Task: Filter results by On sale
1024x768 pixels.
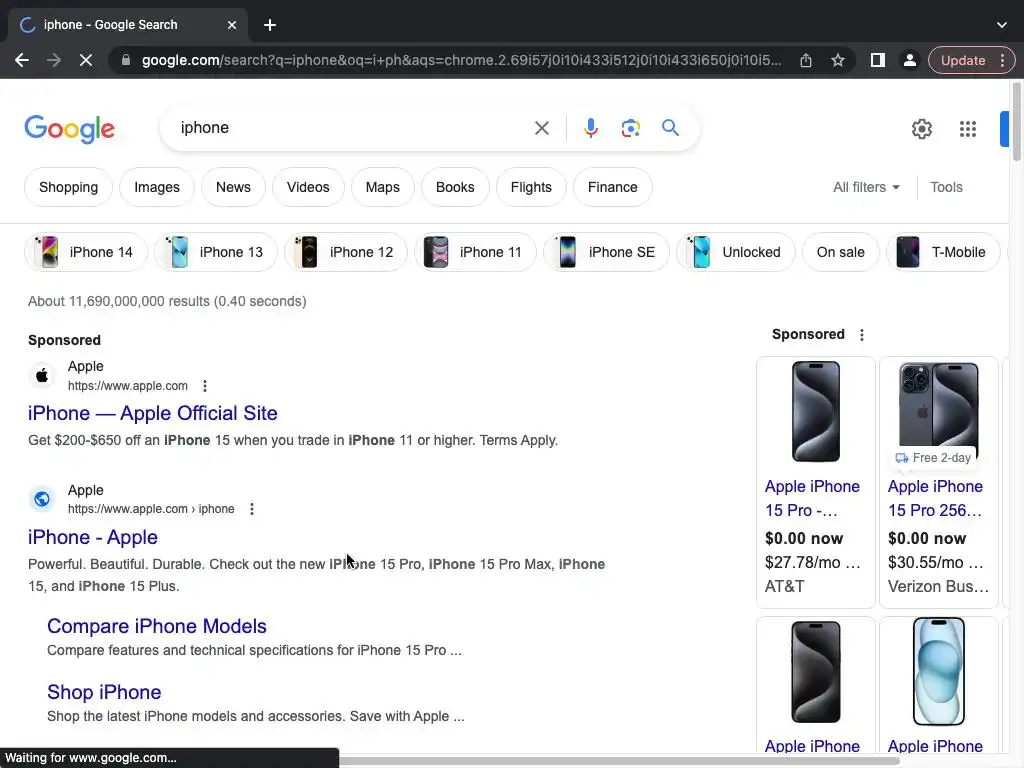Action: pyautogui.click(x=840, y=252)
